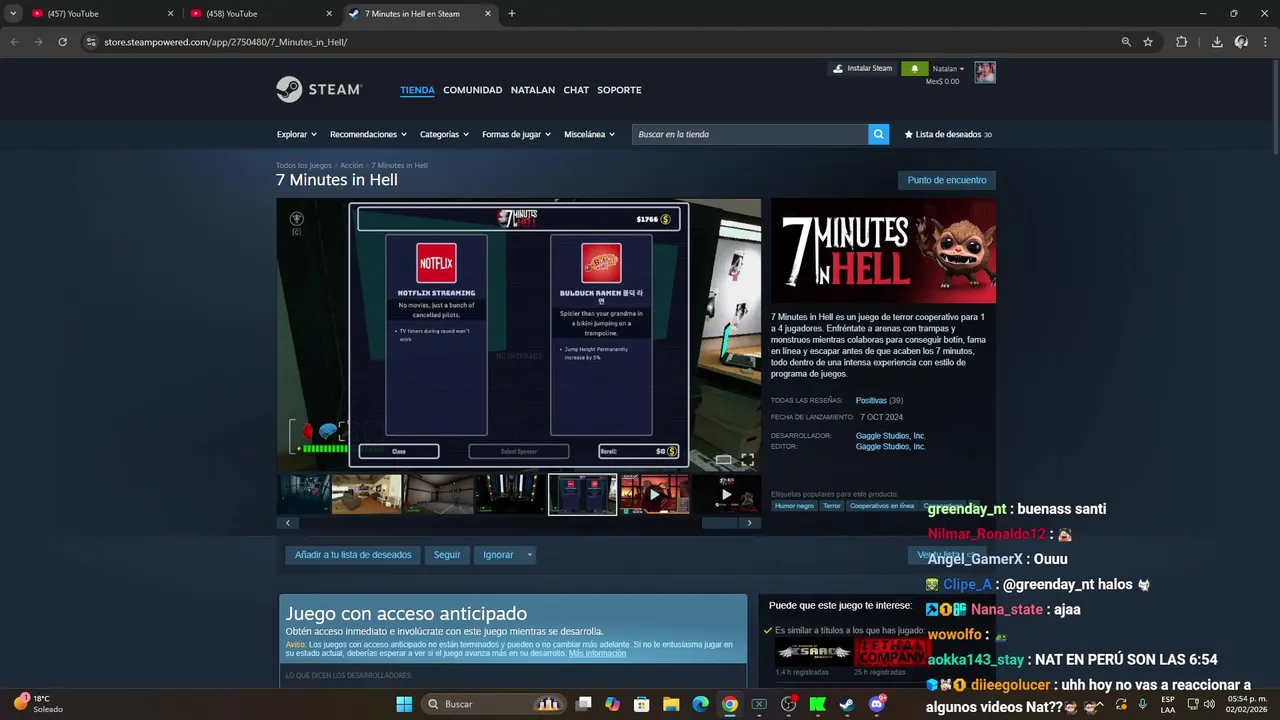Select the video thumbnail with play icon
The width and height of the screenshot is (1280, 720).
point(655,494)
